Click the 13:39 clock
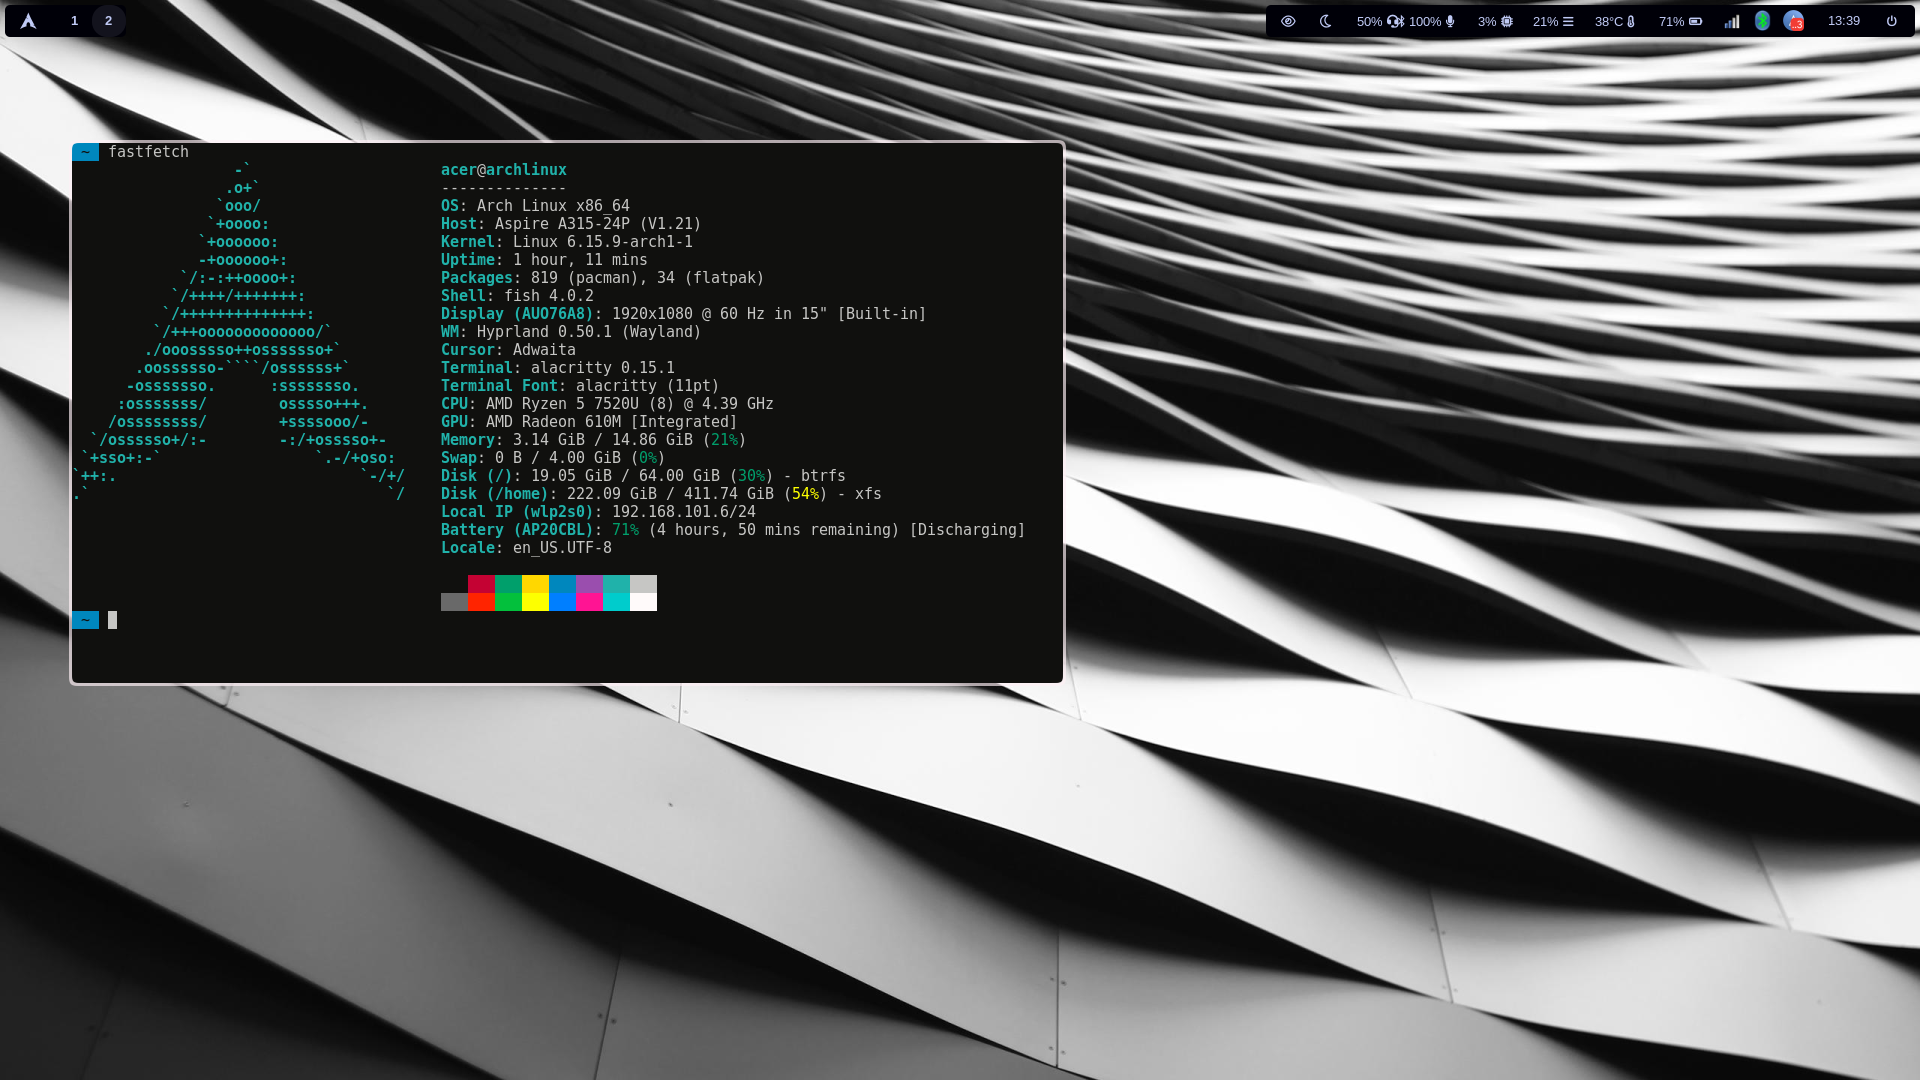 (1843, 21)
